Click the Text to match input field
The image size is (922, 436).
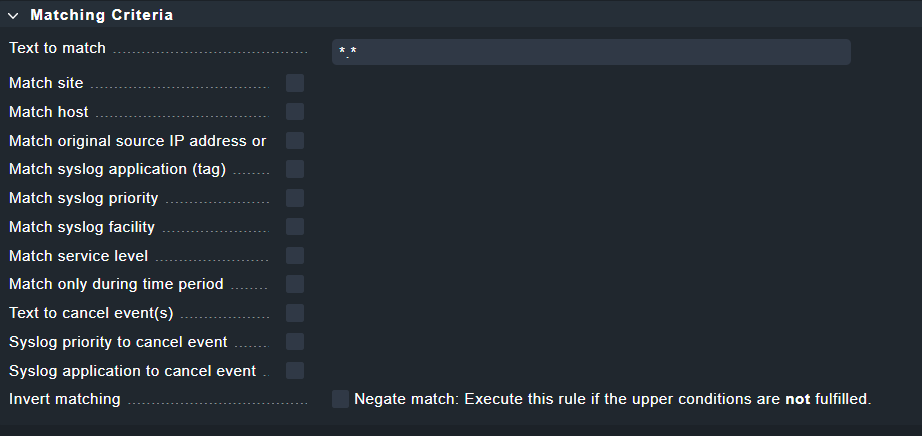tap(591, 52)
